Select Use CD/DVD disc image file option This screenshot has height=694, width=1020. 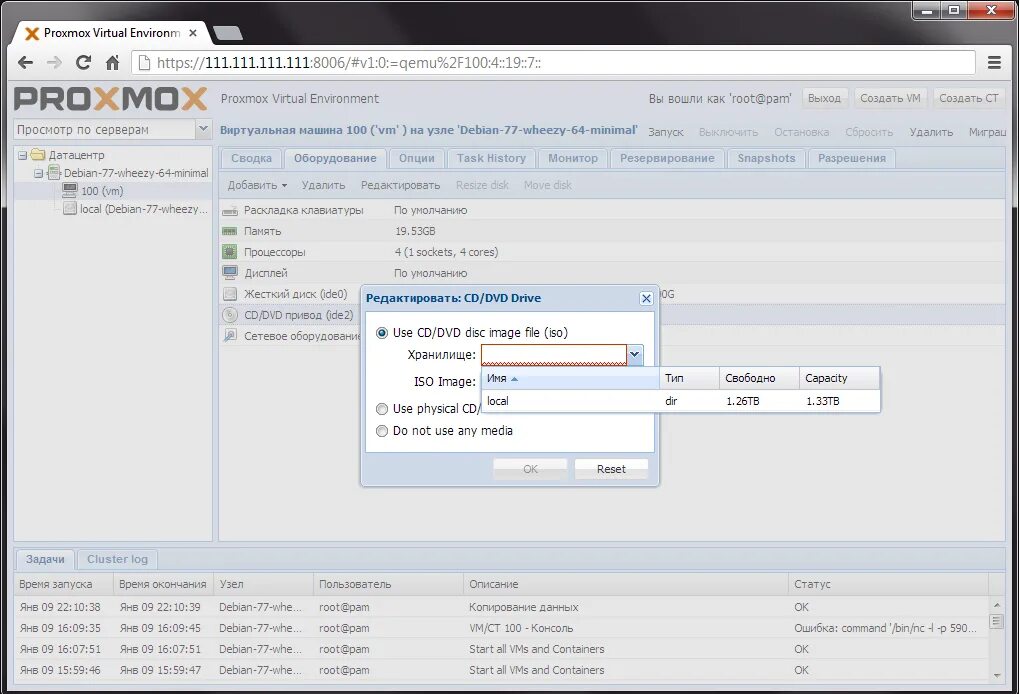pyautogui.click(x=382, y=332)
